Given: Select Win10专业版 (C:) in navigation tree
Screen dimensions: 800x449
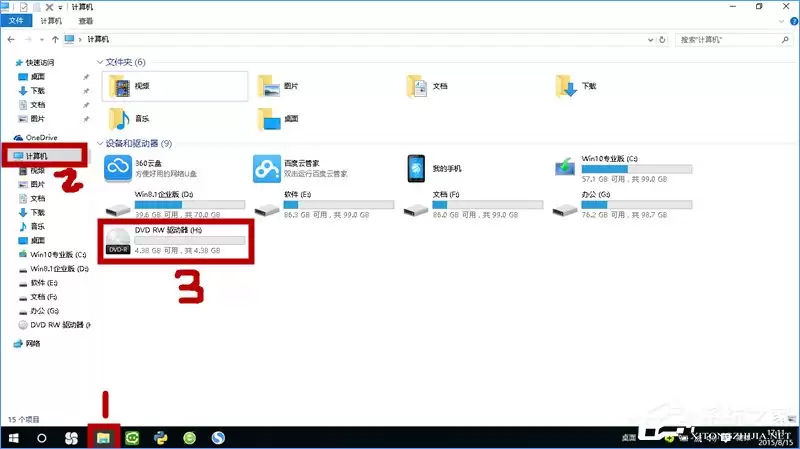Looking at the screenshot, I should tap(53, 254).
